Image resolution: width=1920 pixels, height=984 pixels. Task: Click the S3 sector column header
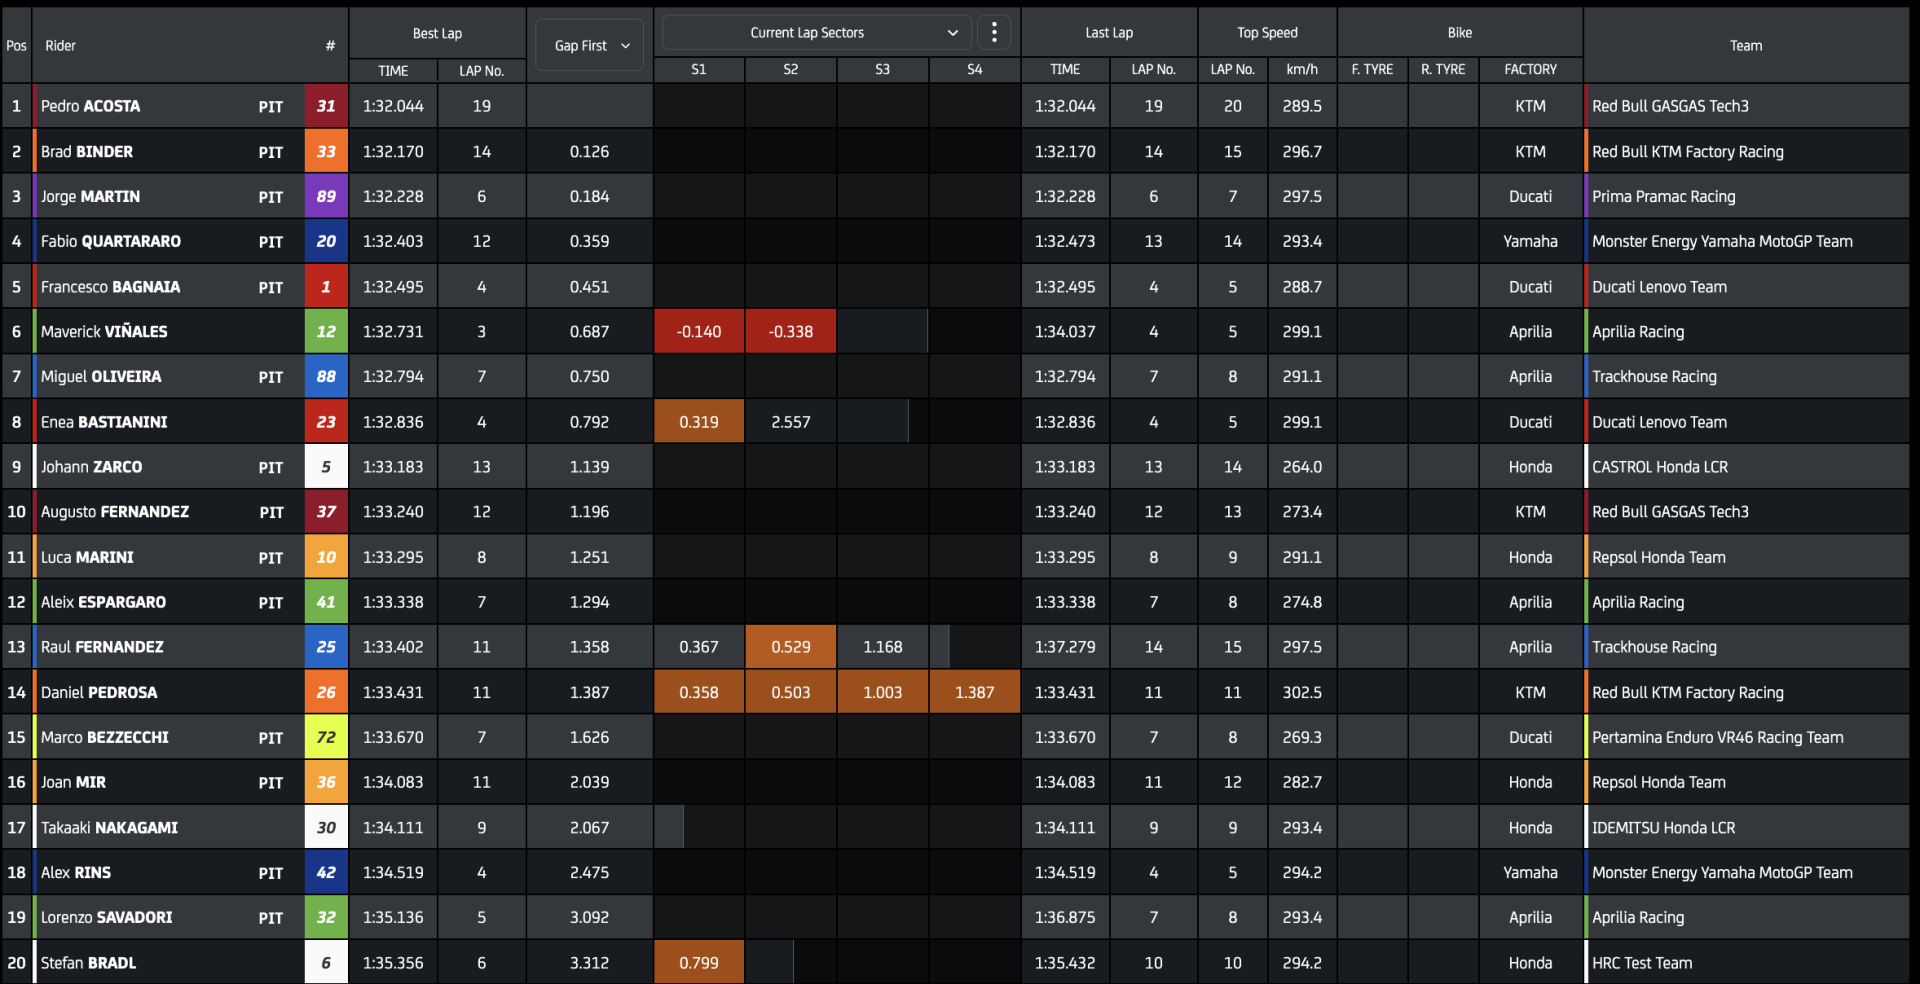coord(882,70)
